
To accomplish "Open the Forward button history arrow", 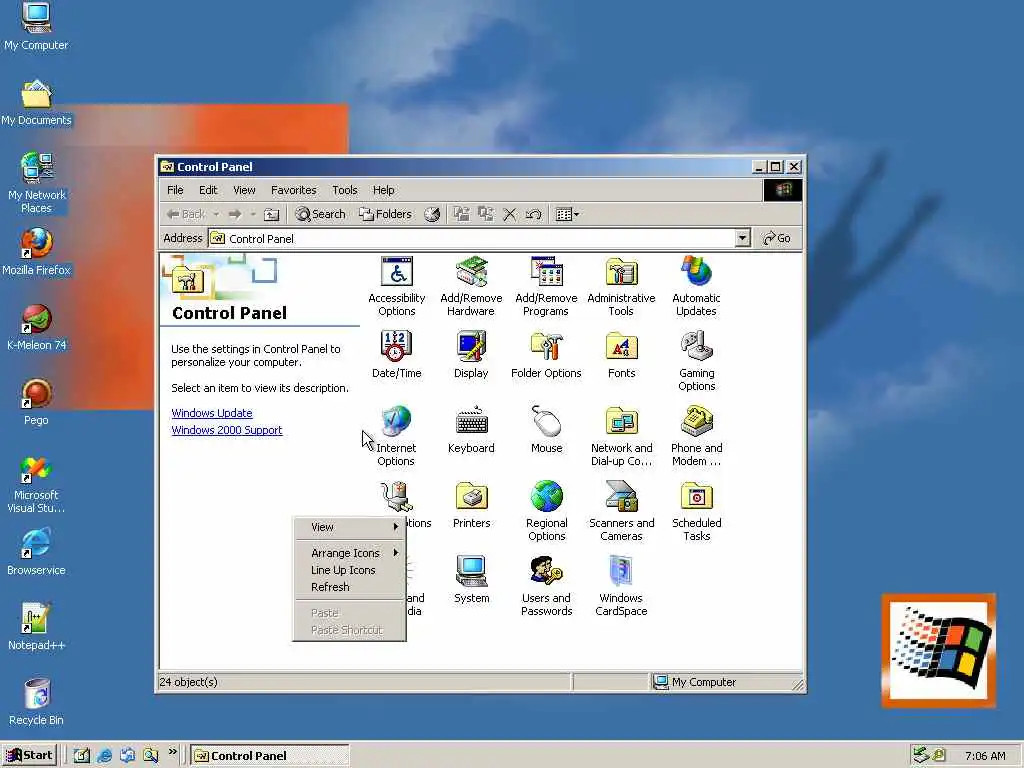I will click(x=252, y=214).
